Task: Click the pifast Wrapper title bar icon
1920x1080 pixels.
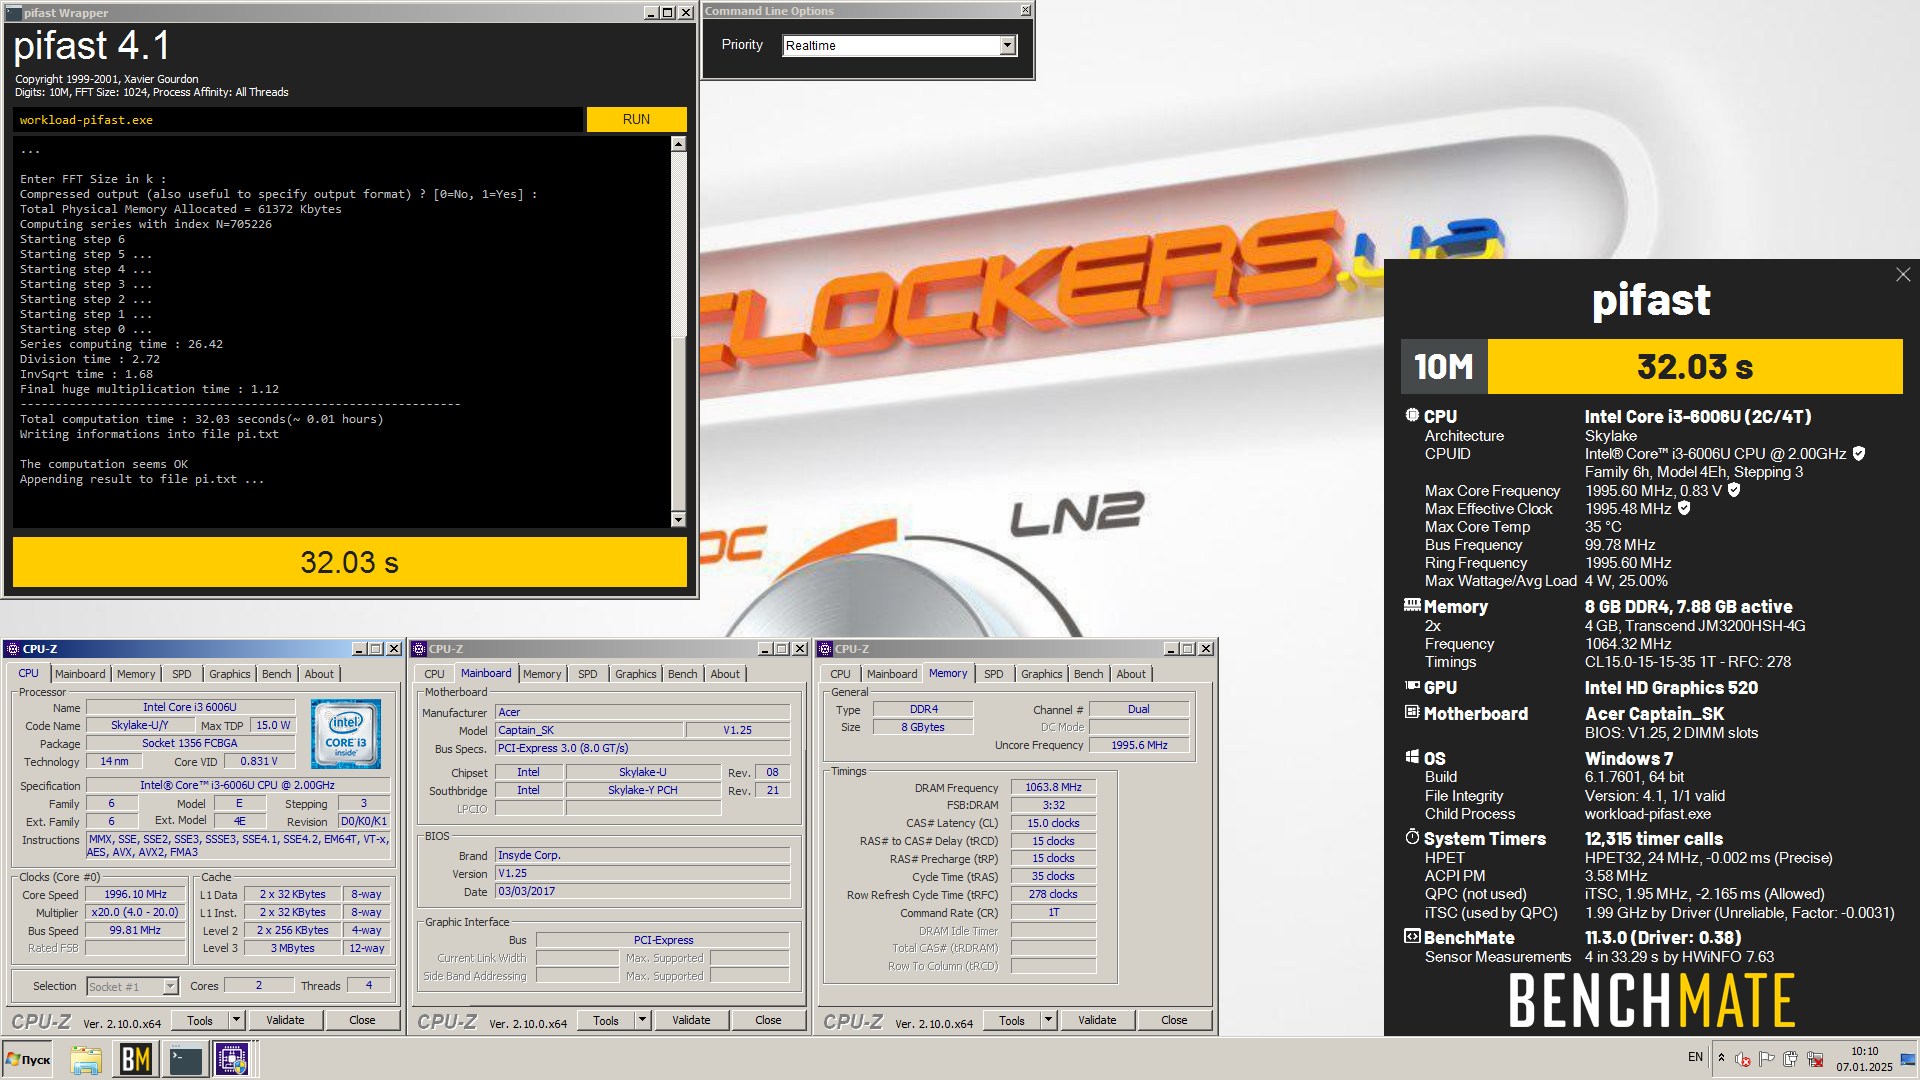Action: (14, 13)
